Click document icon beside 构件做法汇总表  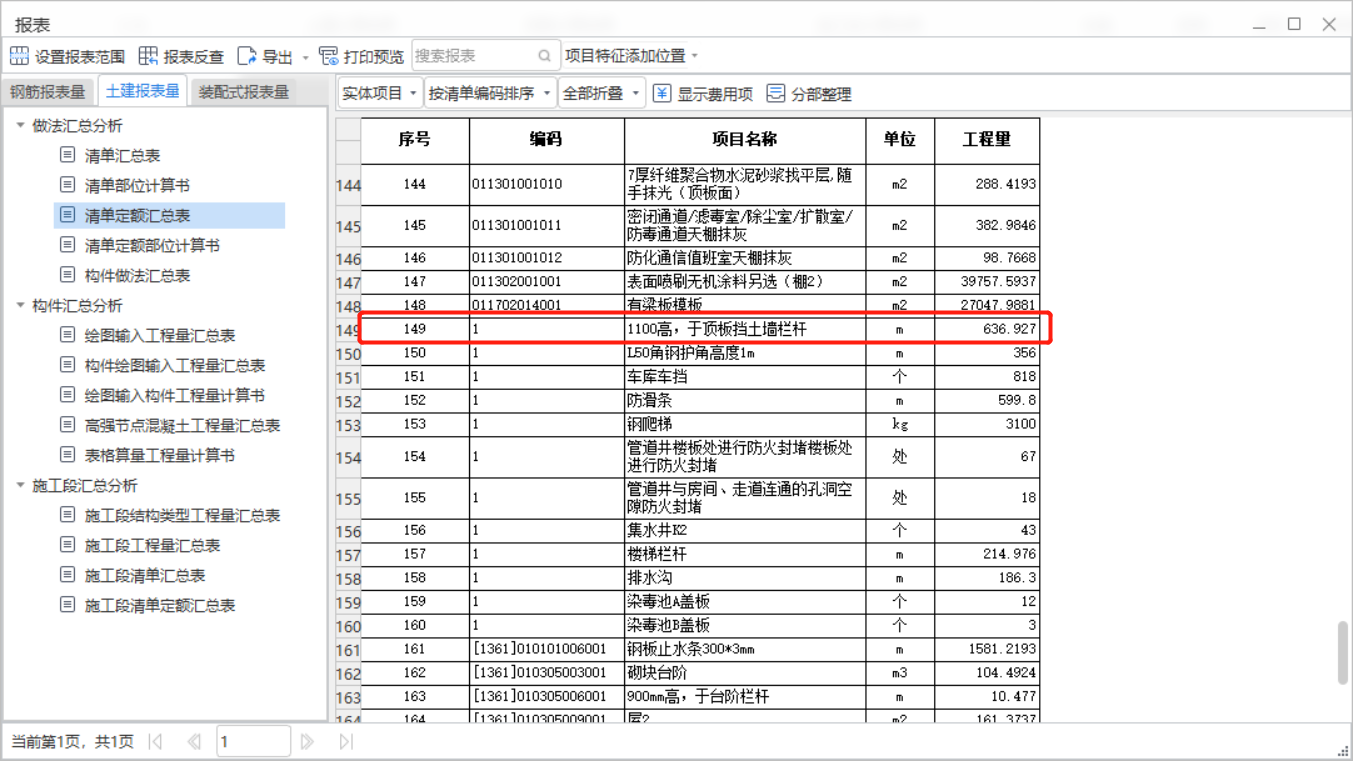point(67,275)
